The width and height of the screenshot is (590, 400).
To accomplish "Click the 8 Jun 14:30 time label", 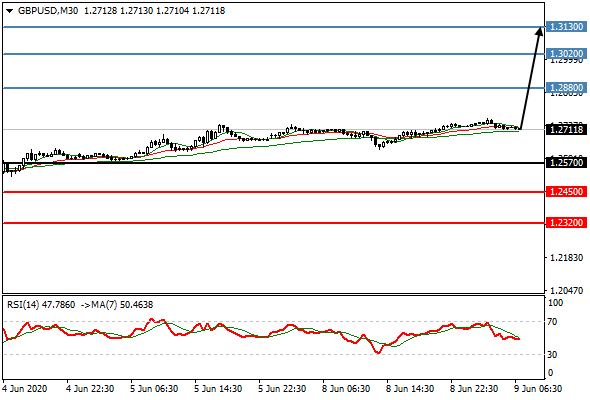I will pyautogui.click(x=410, y=389).
